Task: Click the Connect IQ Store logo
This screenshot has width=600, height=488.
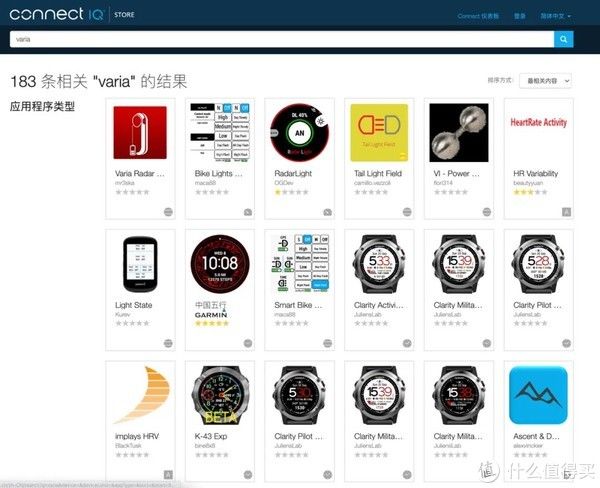Action: [72, 14]
